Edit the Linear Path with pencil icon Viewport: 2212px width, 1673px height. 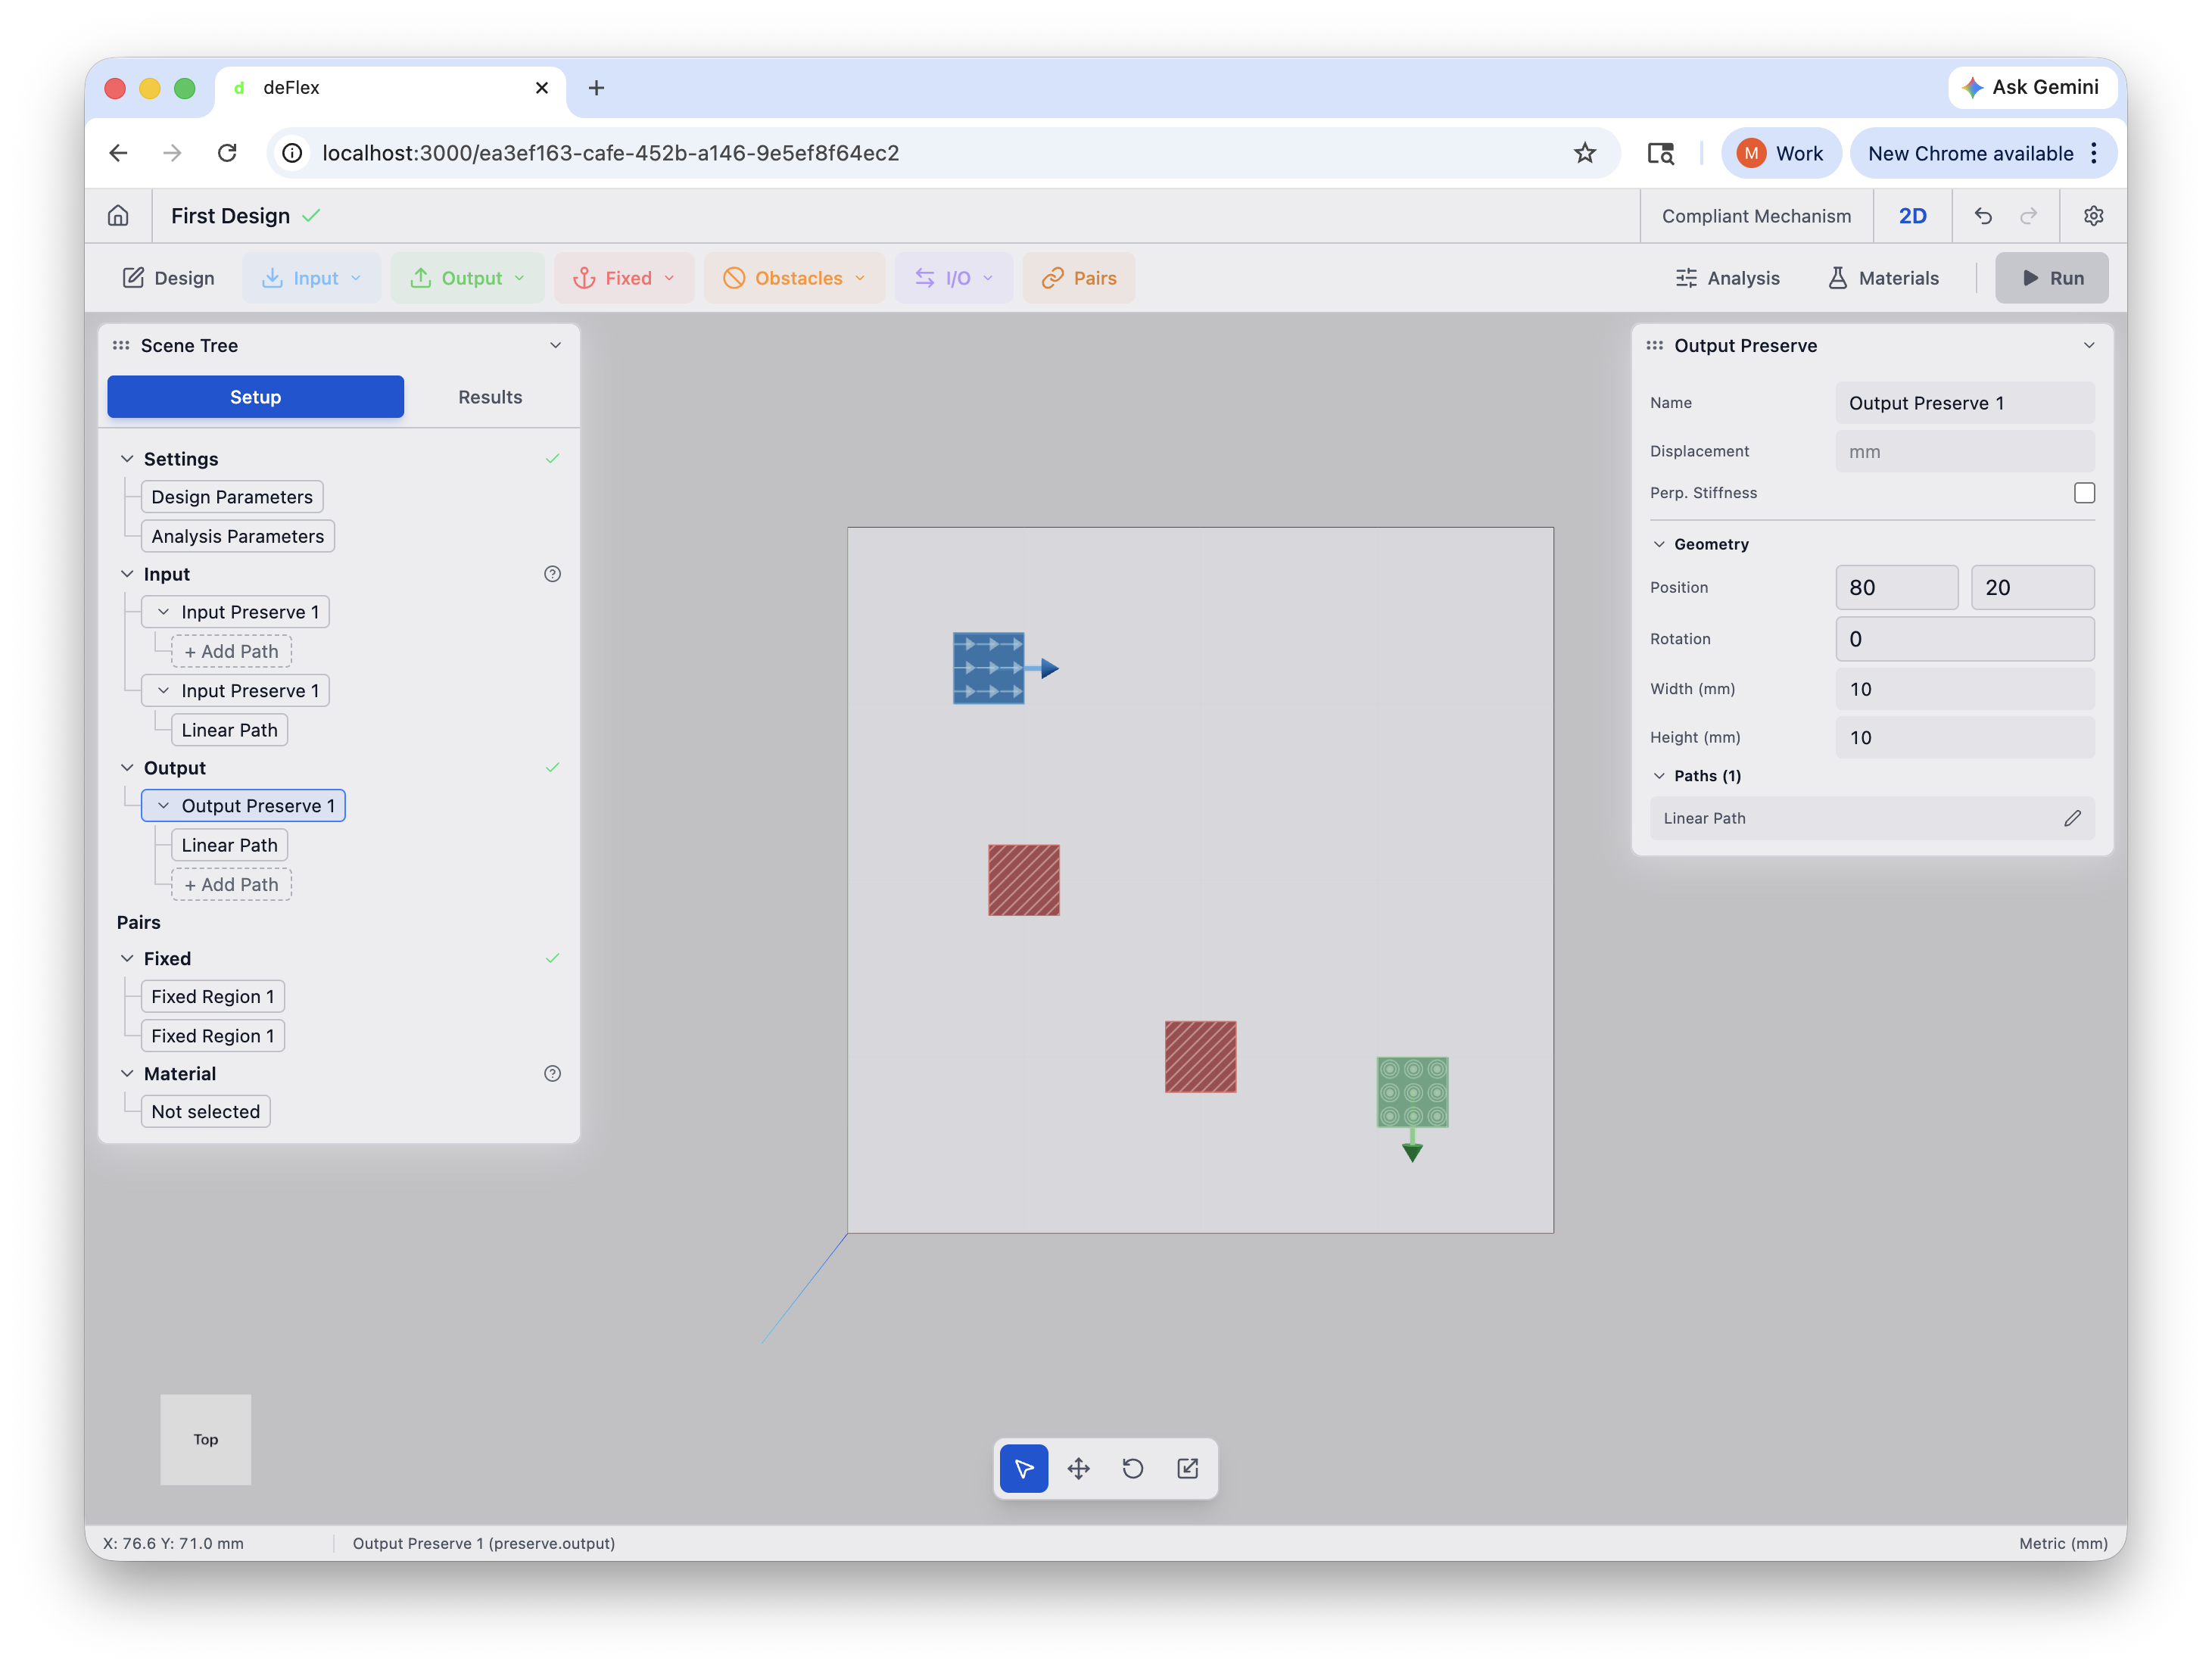(x=2072, y=818)
